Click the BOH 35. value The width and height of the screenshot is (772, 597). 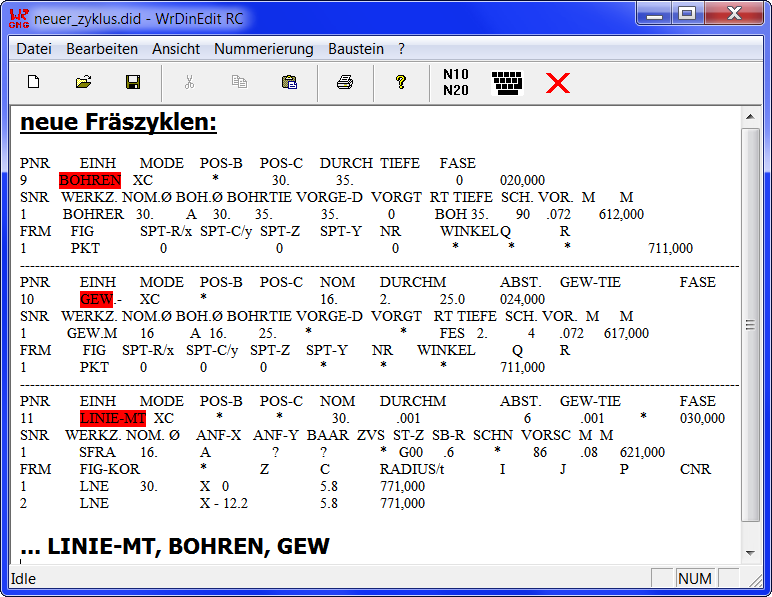[461, 215]
